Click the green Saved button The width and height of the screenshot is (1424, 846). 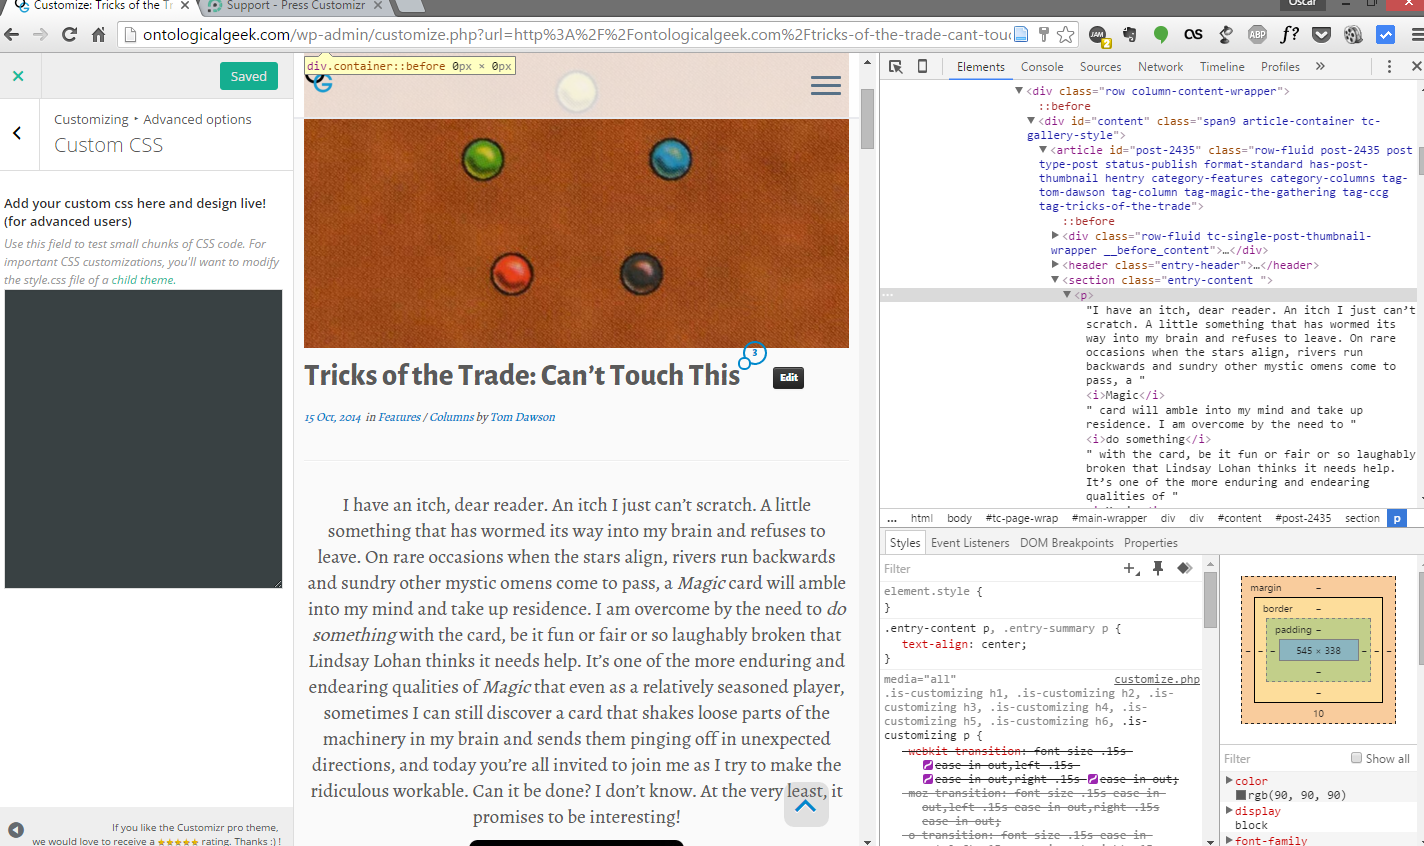click(x=248, y=76)
